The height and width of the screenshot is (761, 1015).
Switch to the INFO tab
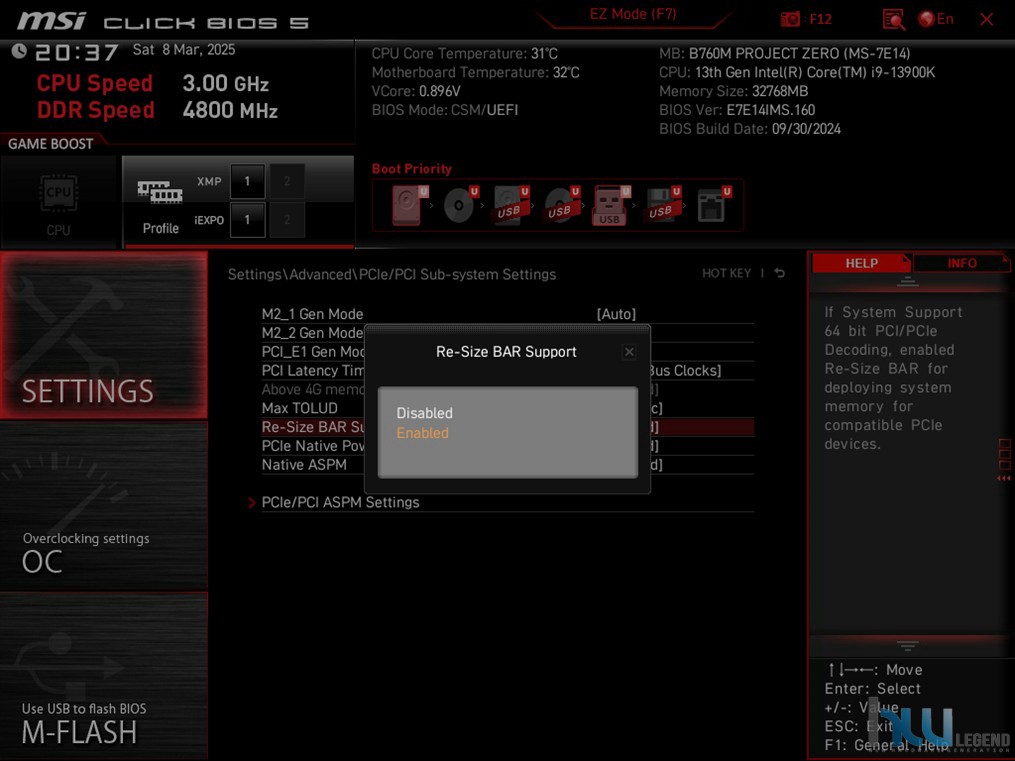(x=962, y=263)
